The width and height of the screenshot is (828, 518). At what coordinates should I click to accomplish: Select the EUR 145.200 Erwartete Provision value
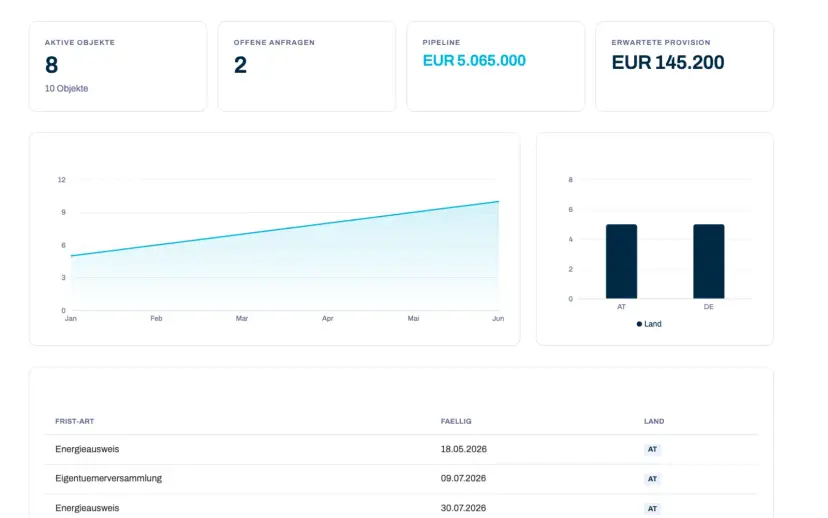pos(668,63)
